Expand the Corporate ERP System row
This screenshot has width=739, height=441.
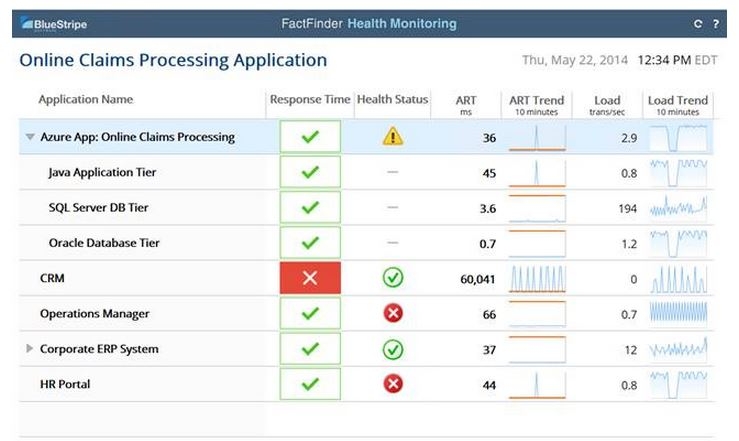[x=29, y=348]
